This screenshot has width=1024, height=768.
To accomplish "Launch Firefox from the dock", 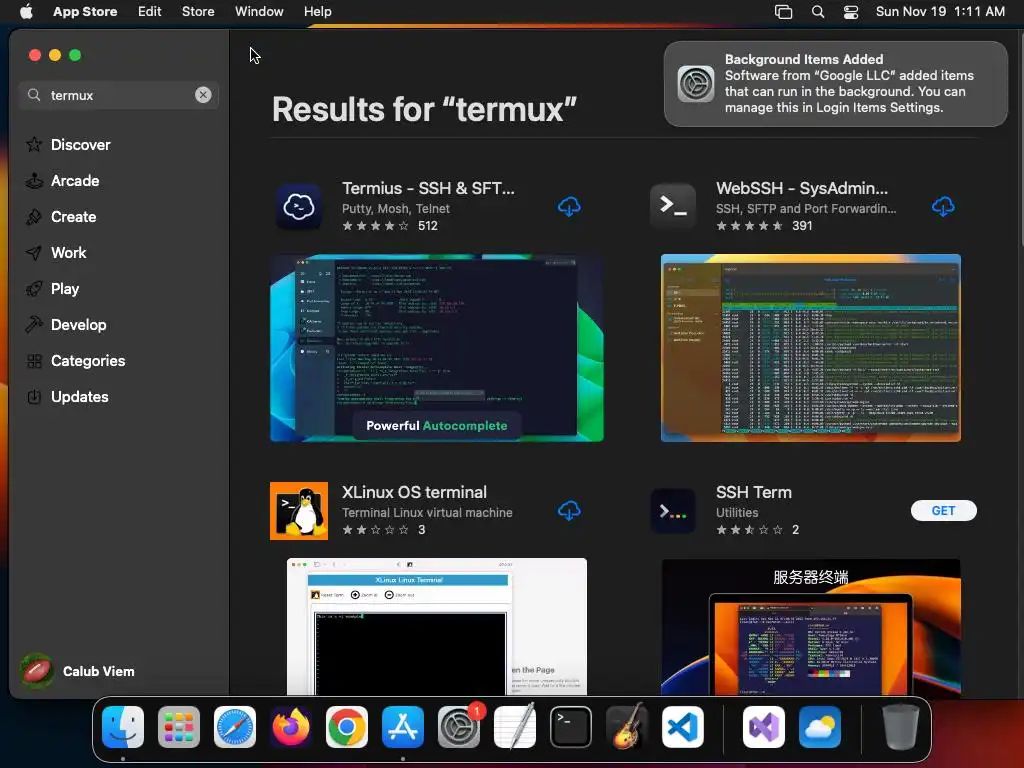I will coord(291,726).
